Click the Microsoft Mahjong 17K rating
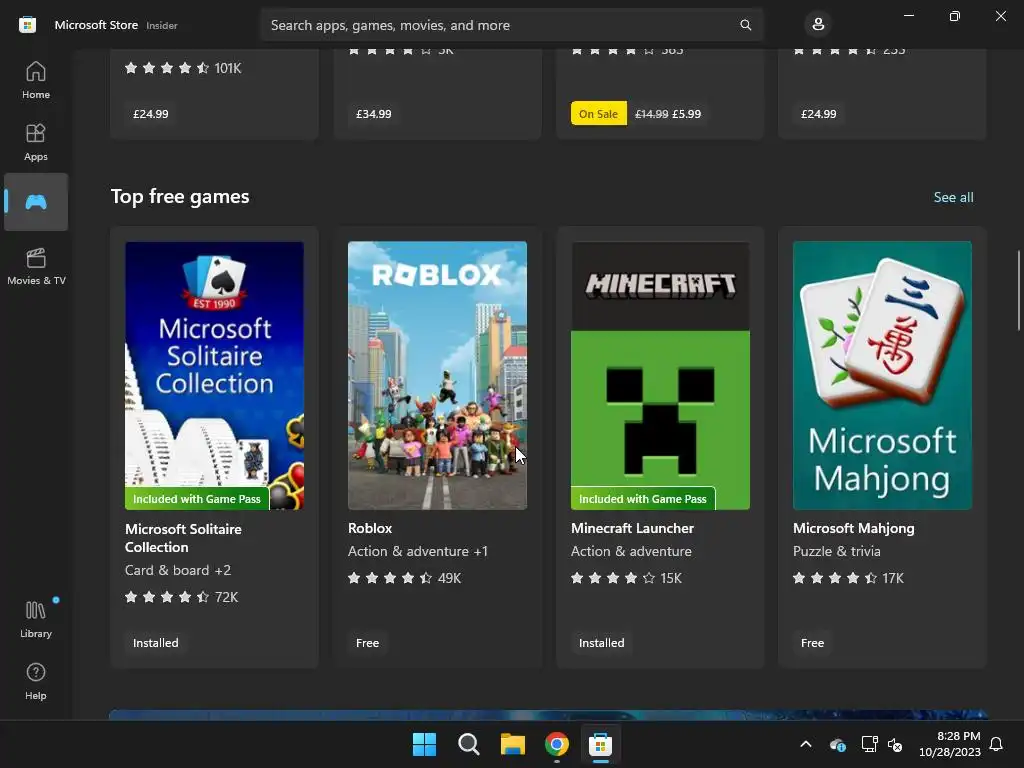 pyautogui.click(x=848, y=578)
